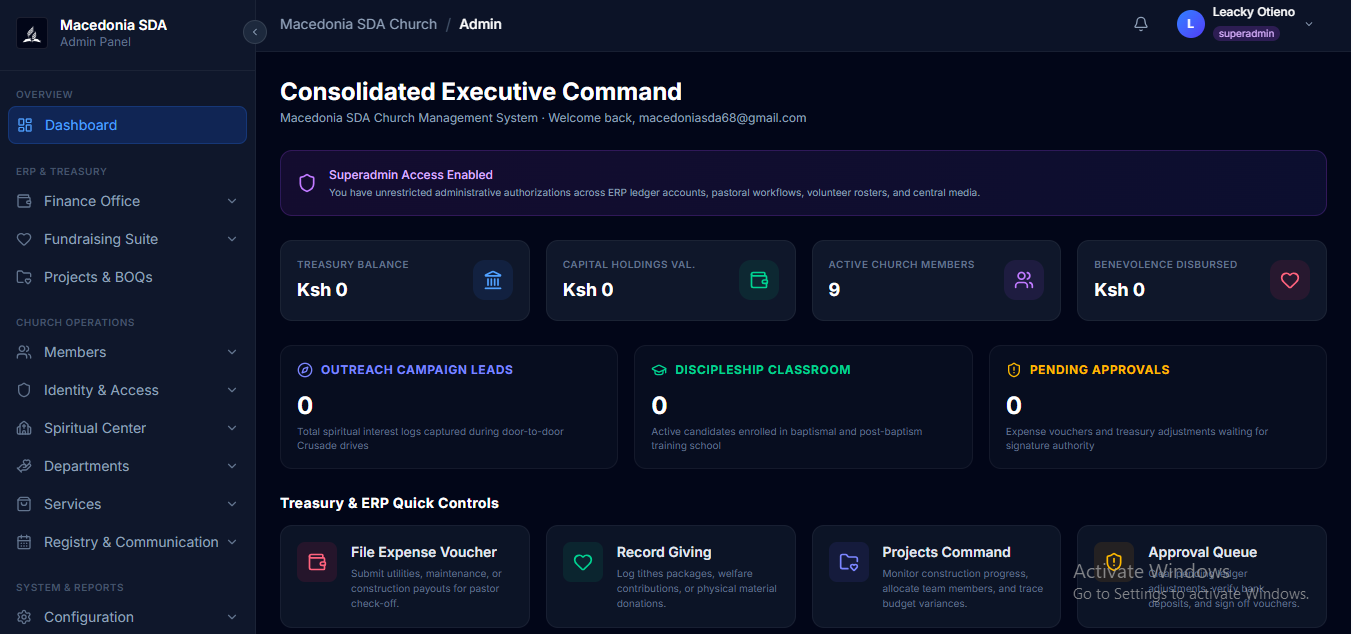Click the Services calendar icon
1353x634 pixels.
(24, 504)
